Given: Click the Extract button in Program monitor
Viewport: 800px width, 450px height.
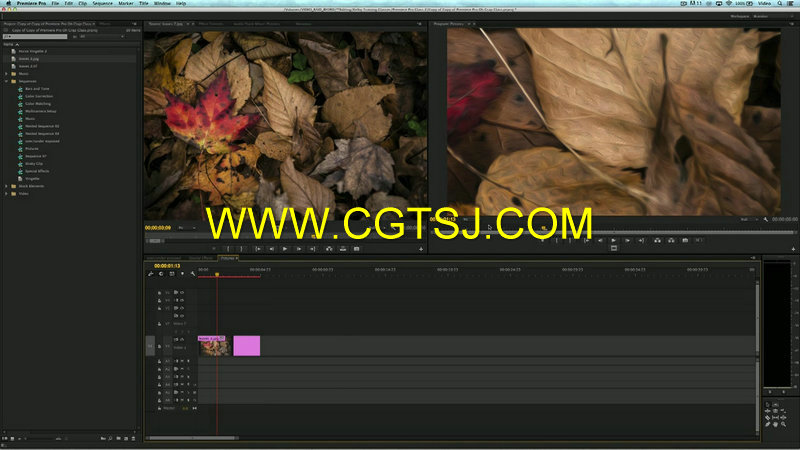Looking at the screenshot, I should tap(671, 240).
